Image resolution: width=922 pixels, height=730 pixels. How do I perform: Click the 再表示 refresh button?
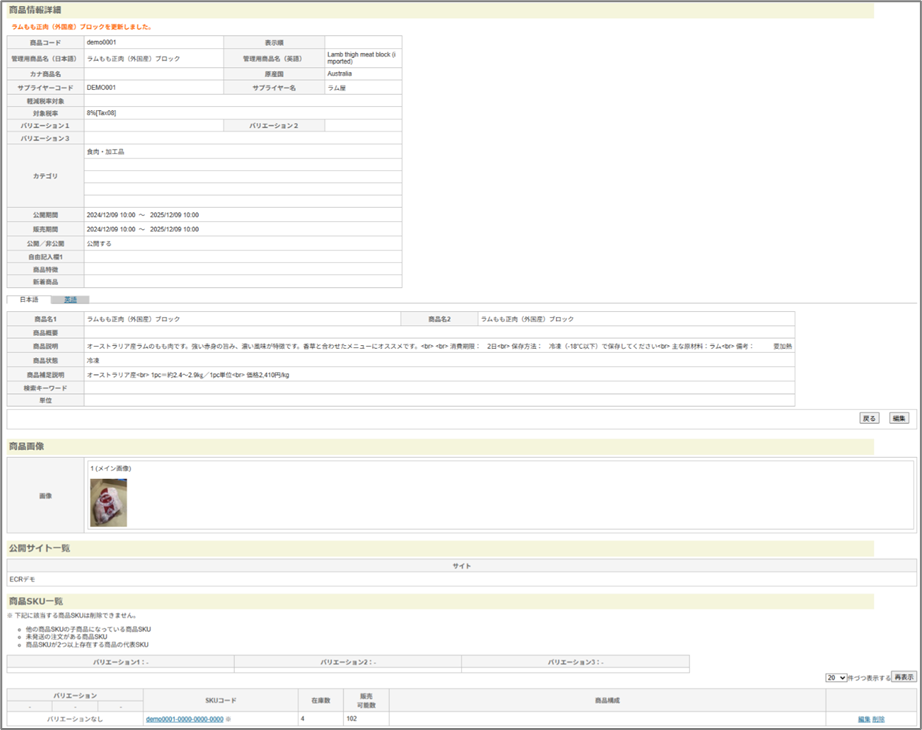(x=903, y=677)
